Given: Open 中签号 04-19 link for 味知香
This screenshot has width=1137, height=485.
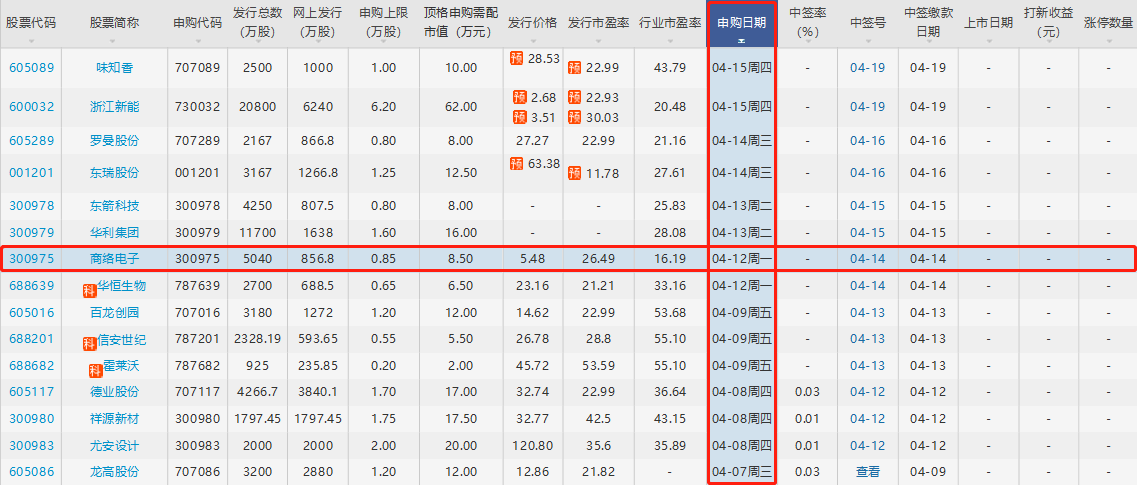Looking at the screenshot, I should pos(868,67).
